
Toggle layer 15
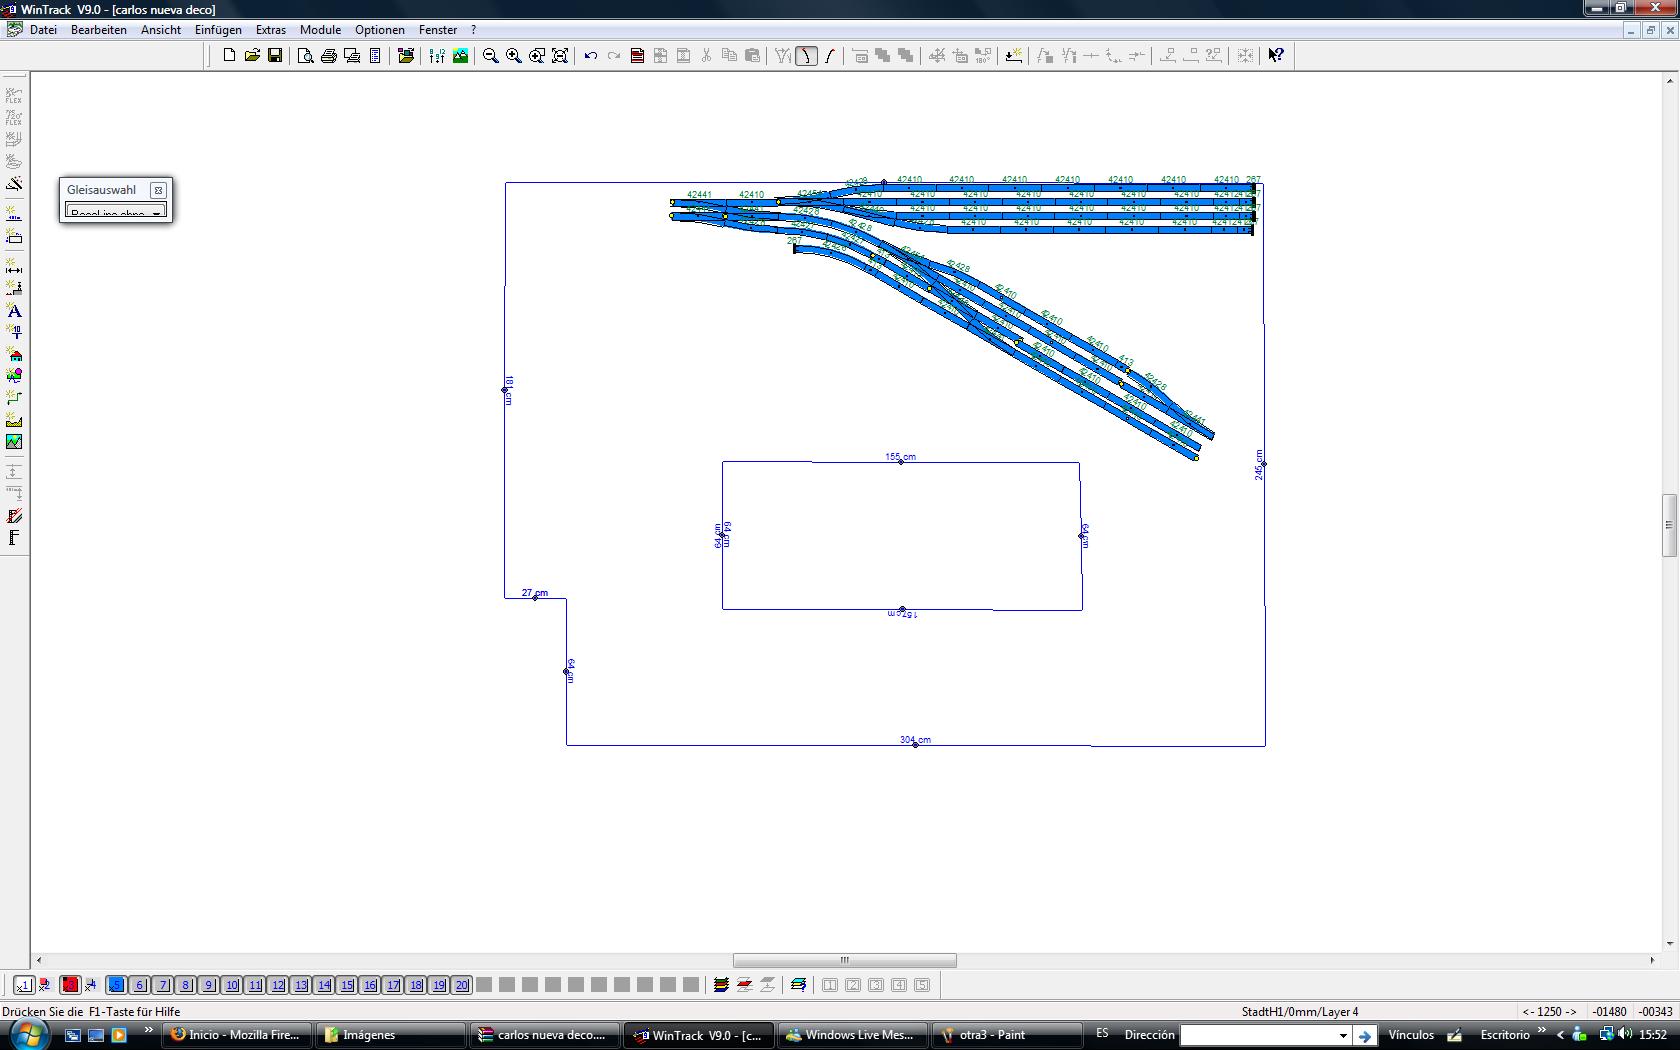pyautogui.click(x=346, y=985)
